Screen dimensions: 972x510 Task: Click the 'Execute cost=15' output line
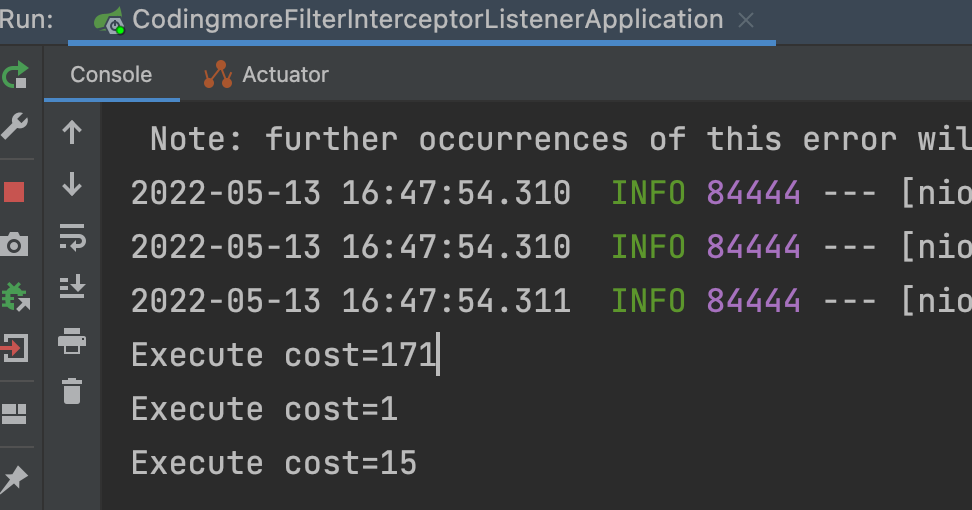[273, 463]
